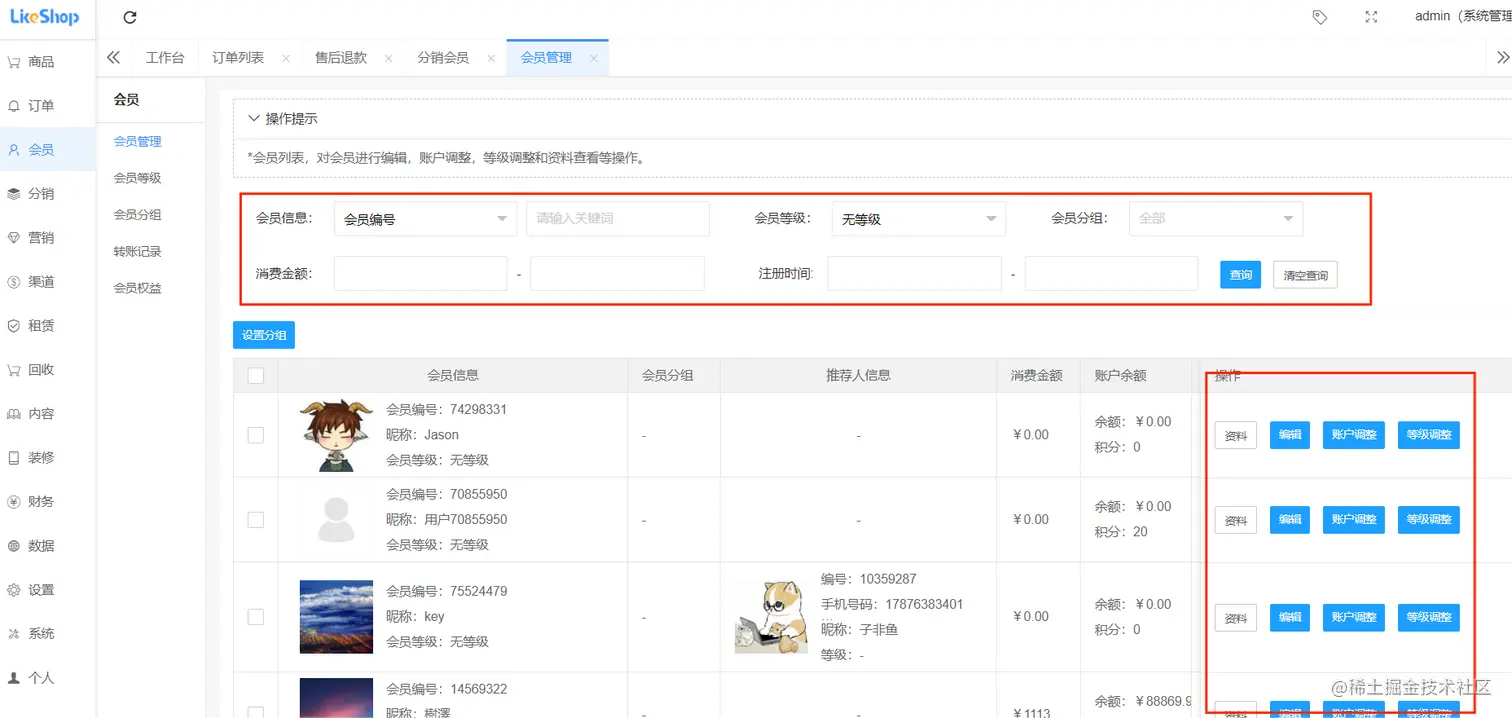Click the 注册时间 end date field

coord(1111,274)
